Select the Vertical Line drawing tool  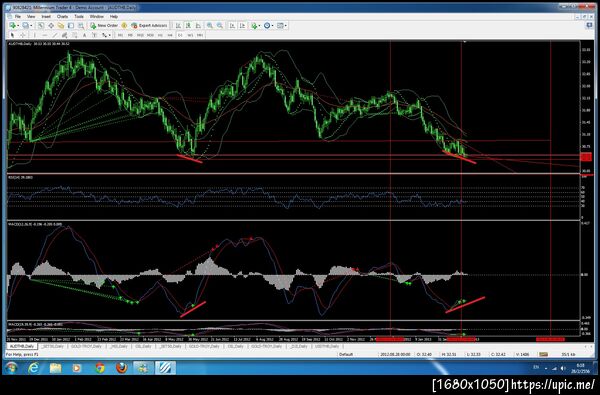point(34,35)
